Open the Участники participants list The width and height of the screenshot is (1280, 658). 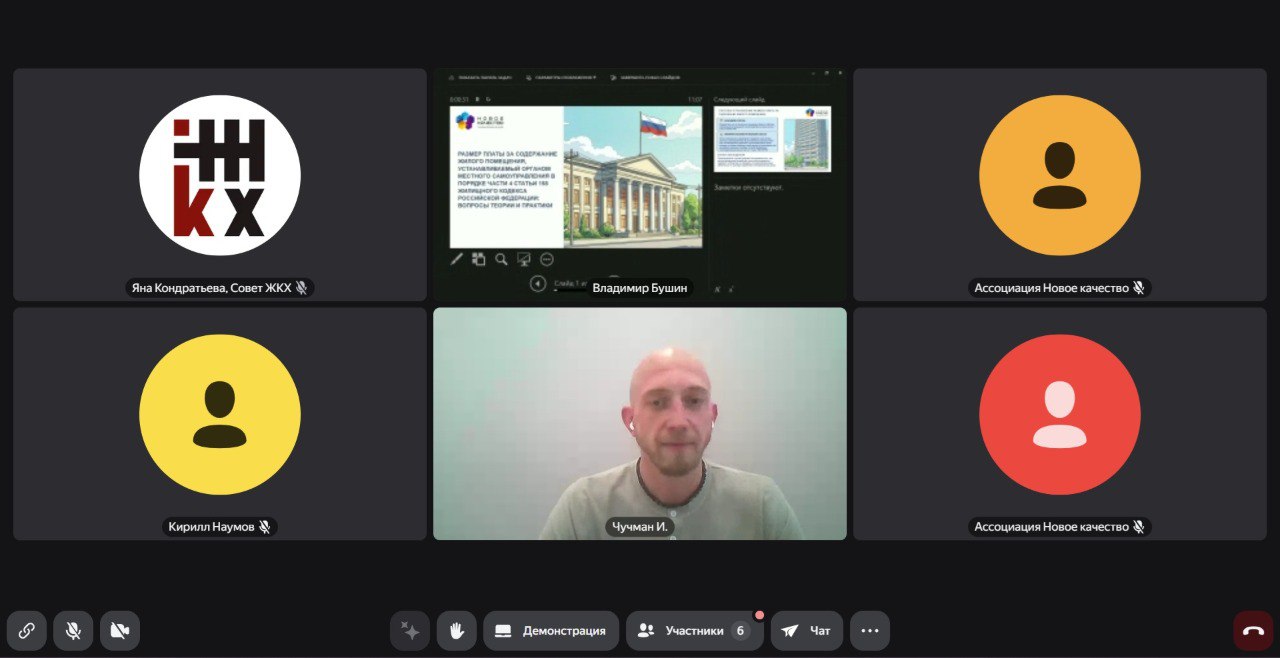tap(694, 631)
